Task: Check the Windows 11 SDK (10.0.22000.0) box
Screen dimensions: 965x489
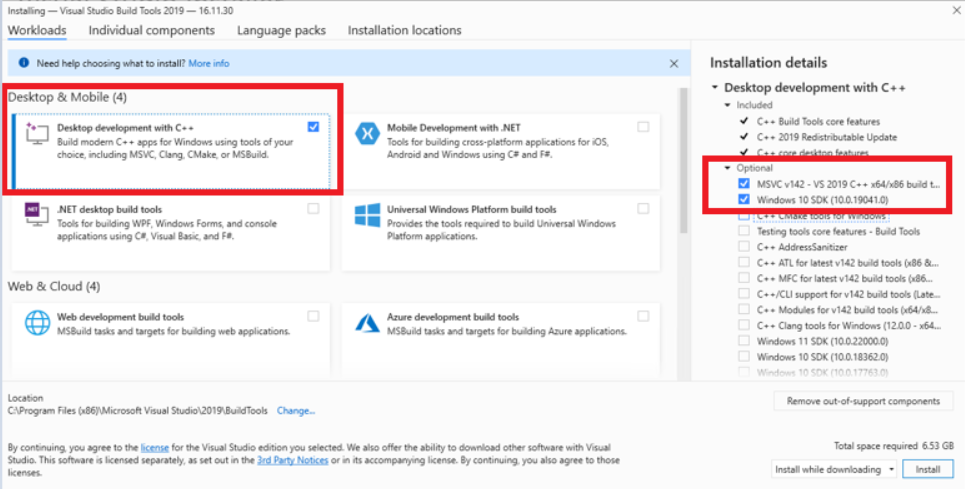Action: click(743, 341)
